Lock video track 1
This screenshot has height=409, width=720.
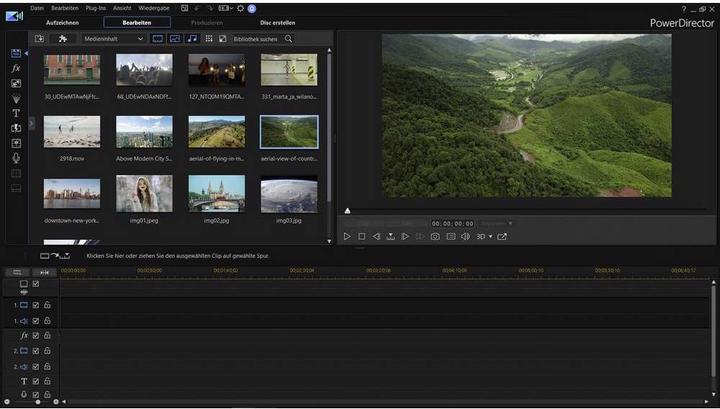(47, 305)
